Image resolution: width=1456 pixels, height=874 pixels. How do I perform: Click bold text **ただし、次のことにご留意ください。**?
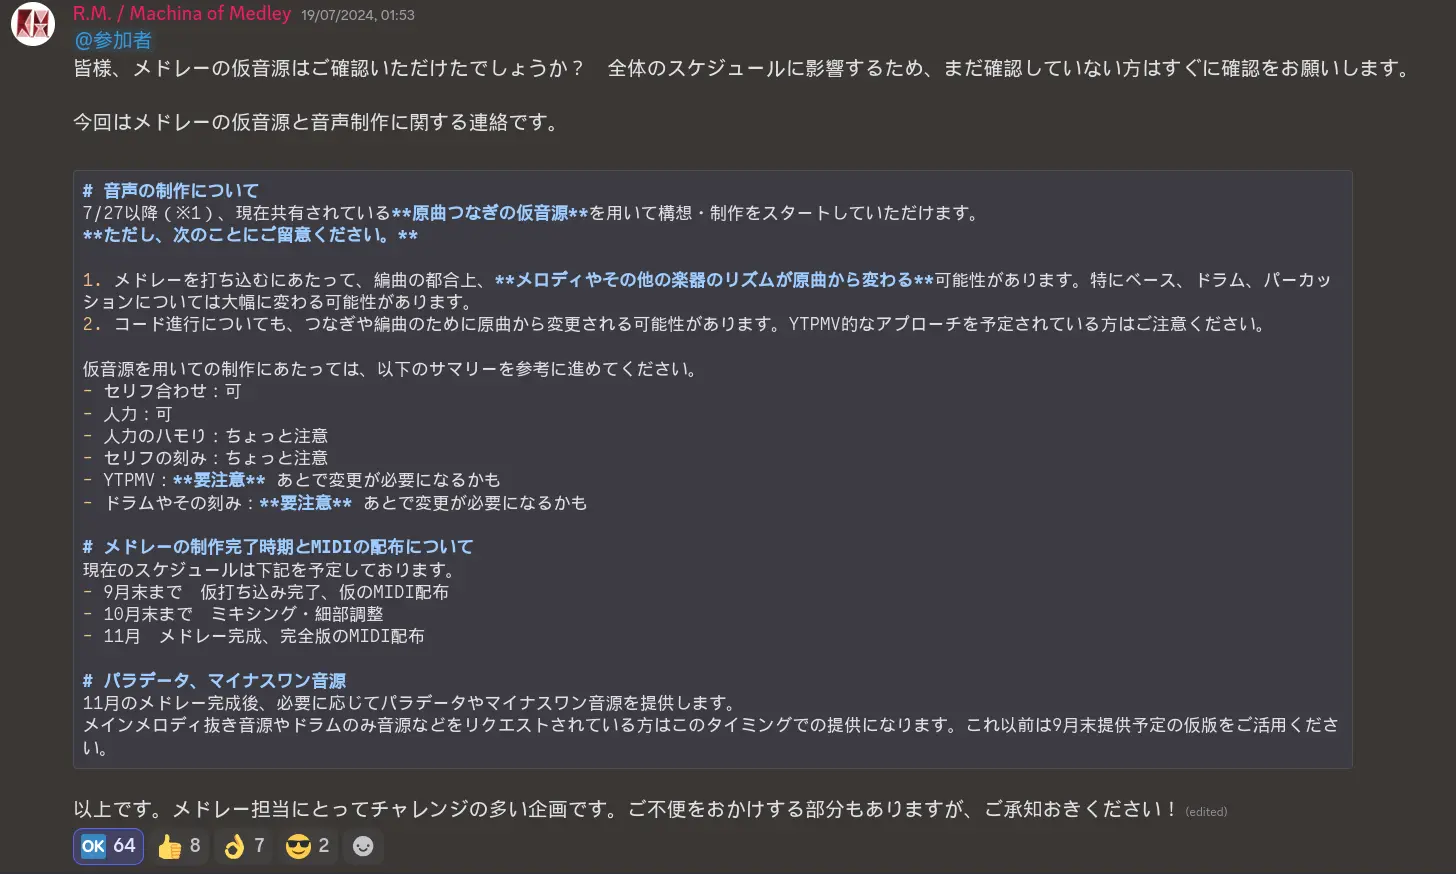pyautogui.click(x=250, y=235)
